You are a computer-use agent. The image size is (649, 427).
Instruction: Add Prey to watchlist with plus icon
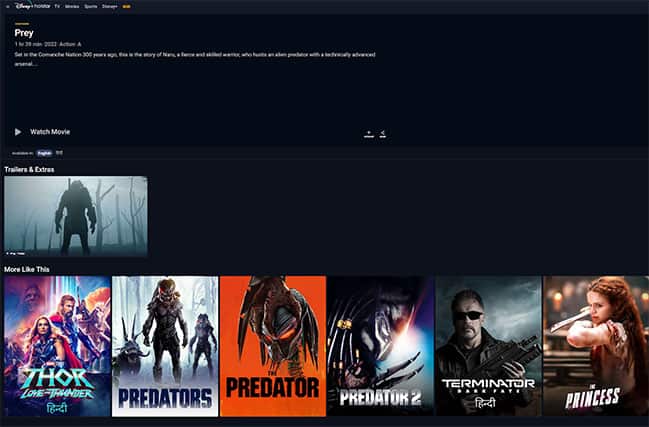(369, 134)
